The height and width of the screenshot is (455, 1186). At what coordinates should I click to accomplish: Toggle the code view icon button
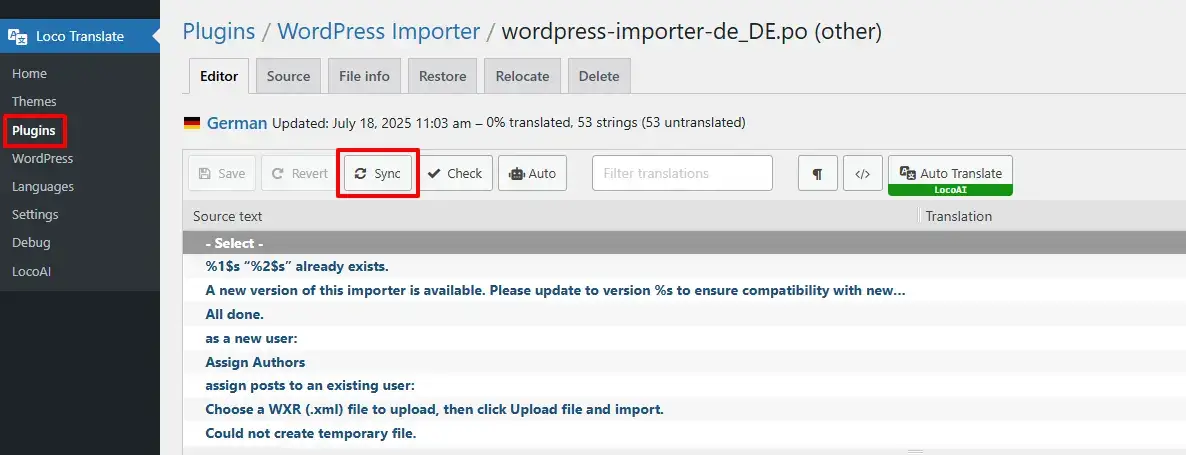(862, 173)
